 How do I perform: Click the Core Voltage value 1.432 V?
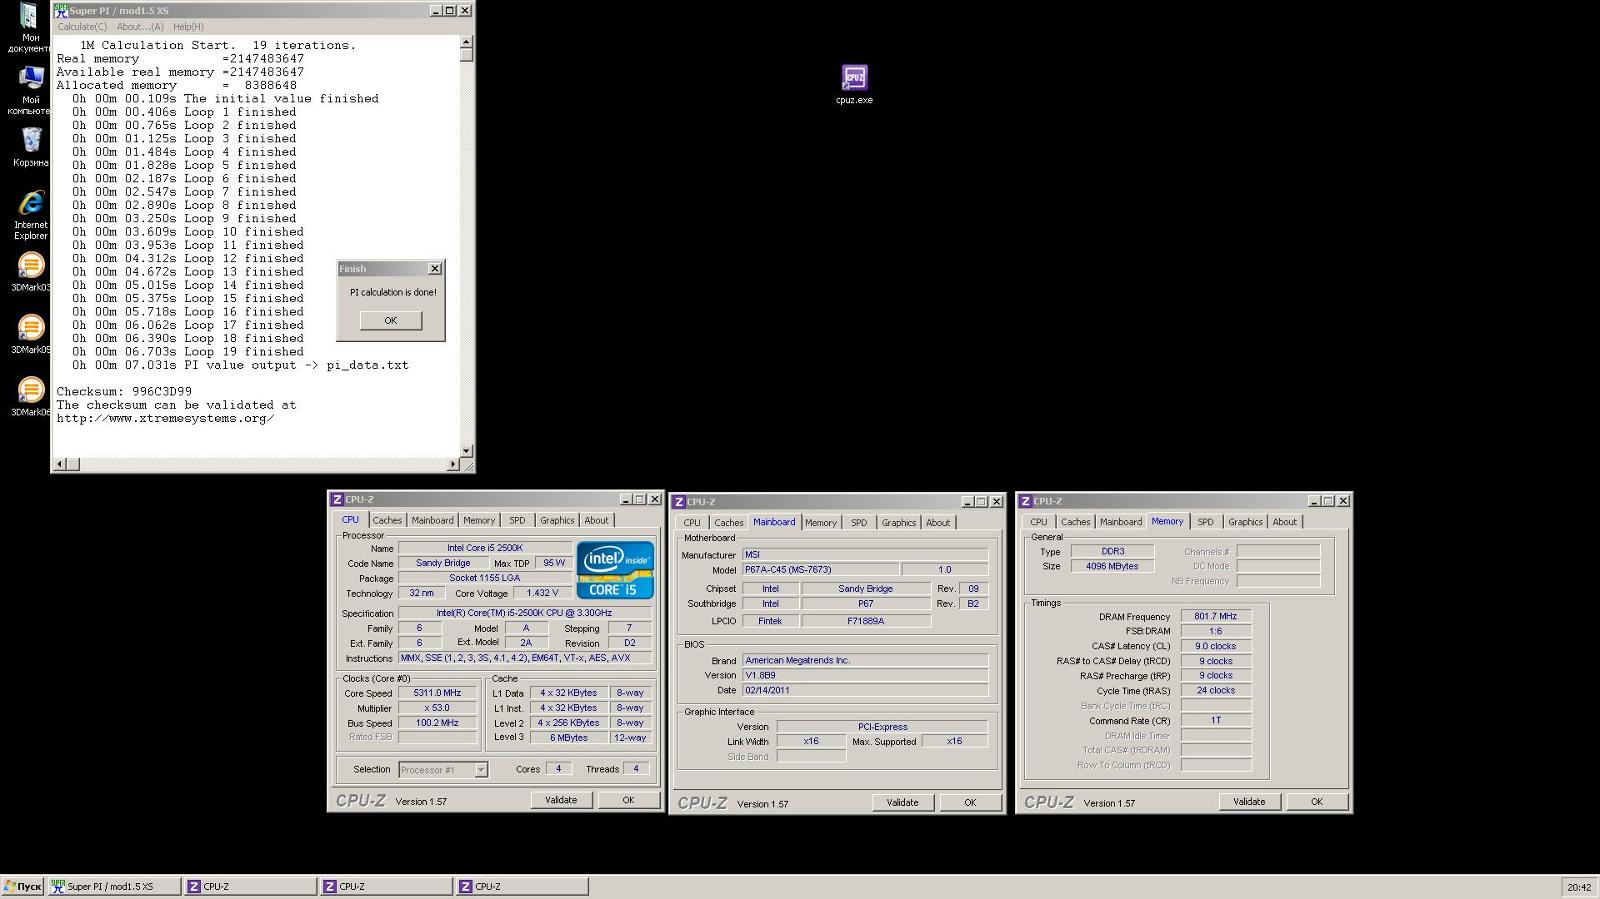542,592
